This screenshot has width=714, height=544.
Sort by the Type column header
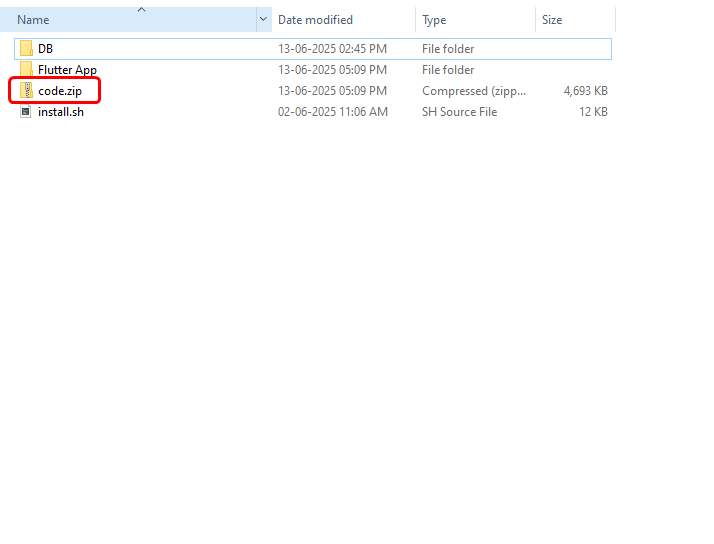pyautogui.click(x=475, y=20)
